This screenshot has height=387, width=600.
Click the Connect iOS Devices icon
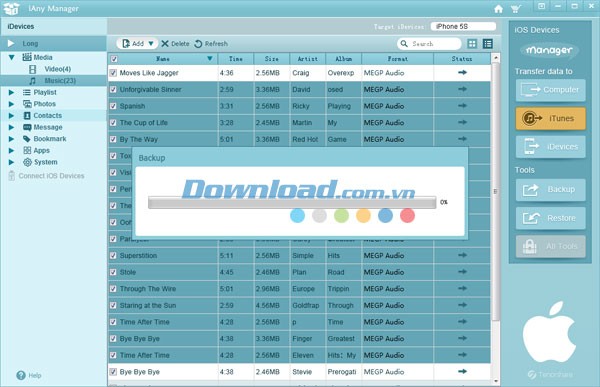11,176
